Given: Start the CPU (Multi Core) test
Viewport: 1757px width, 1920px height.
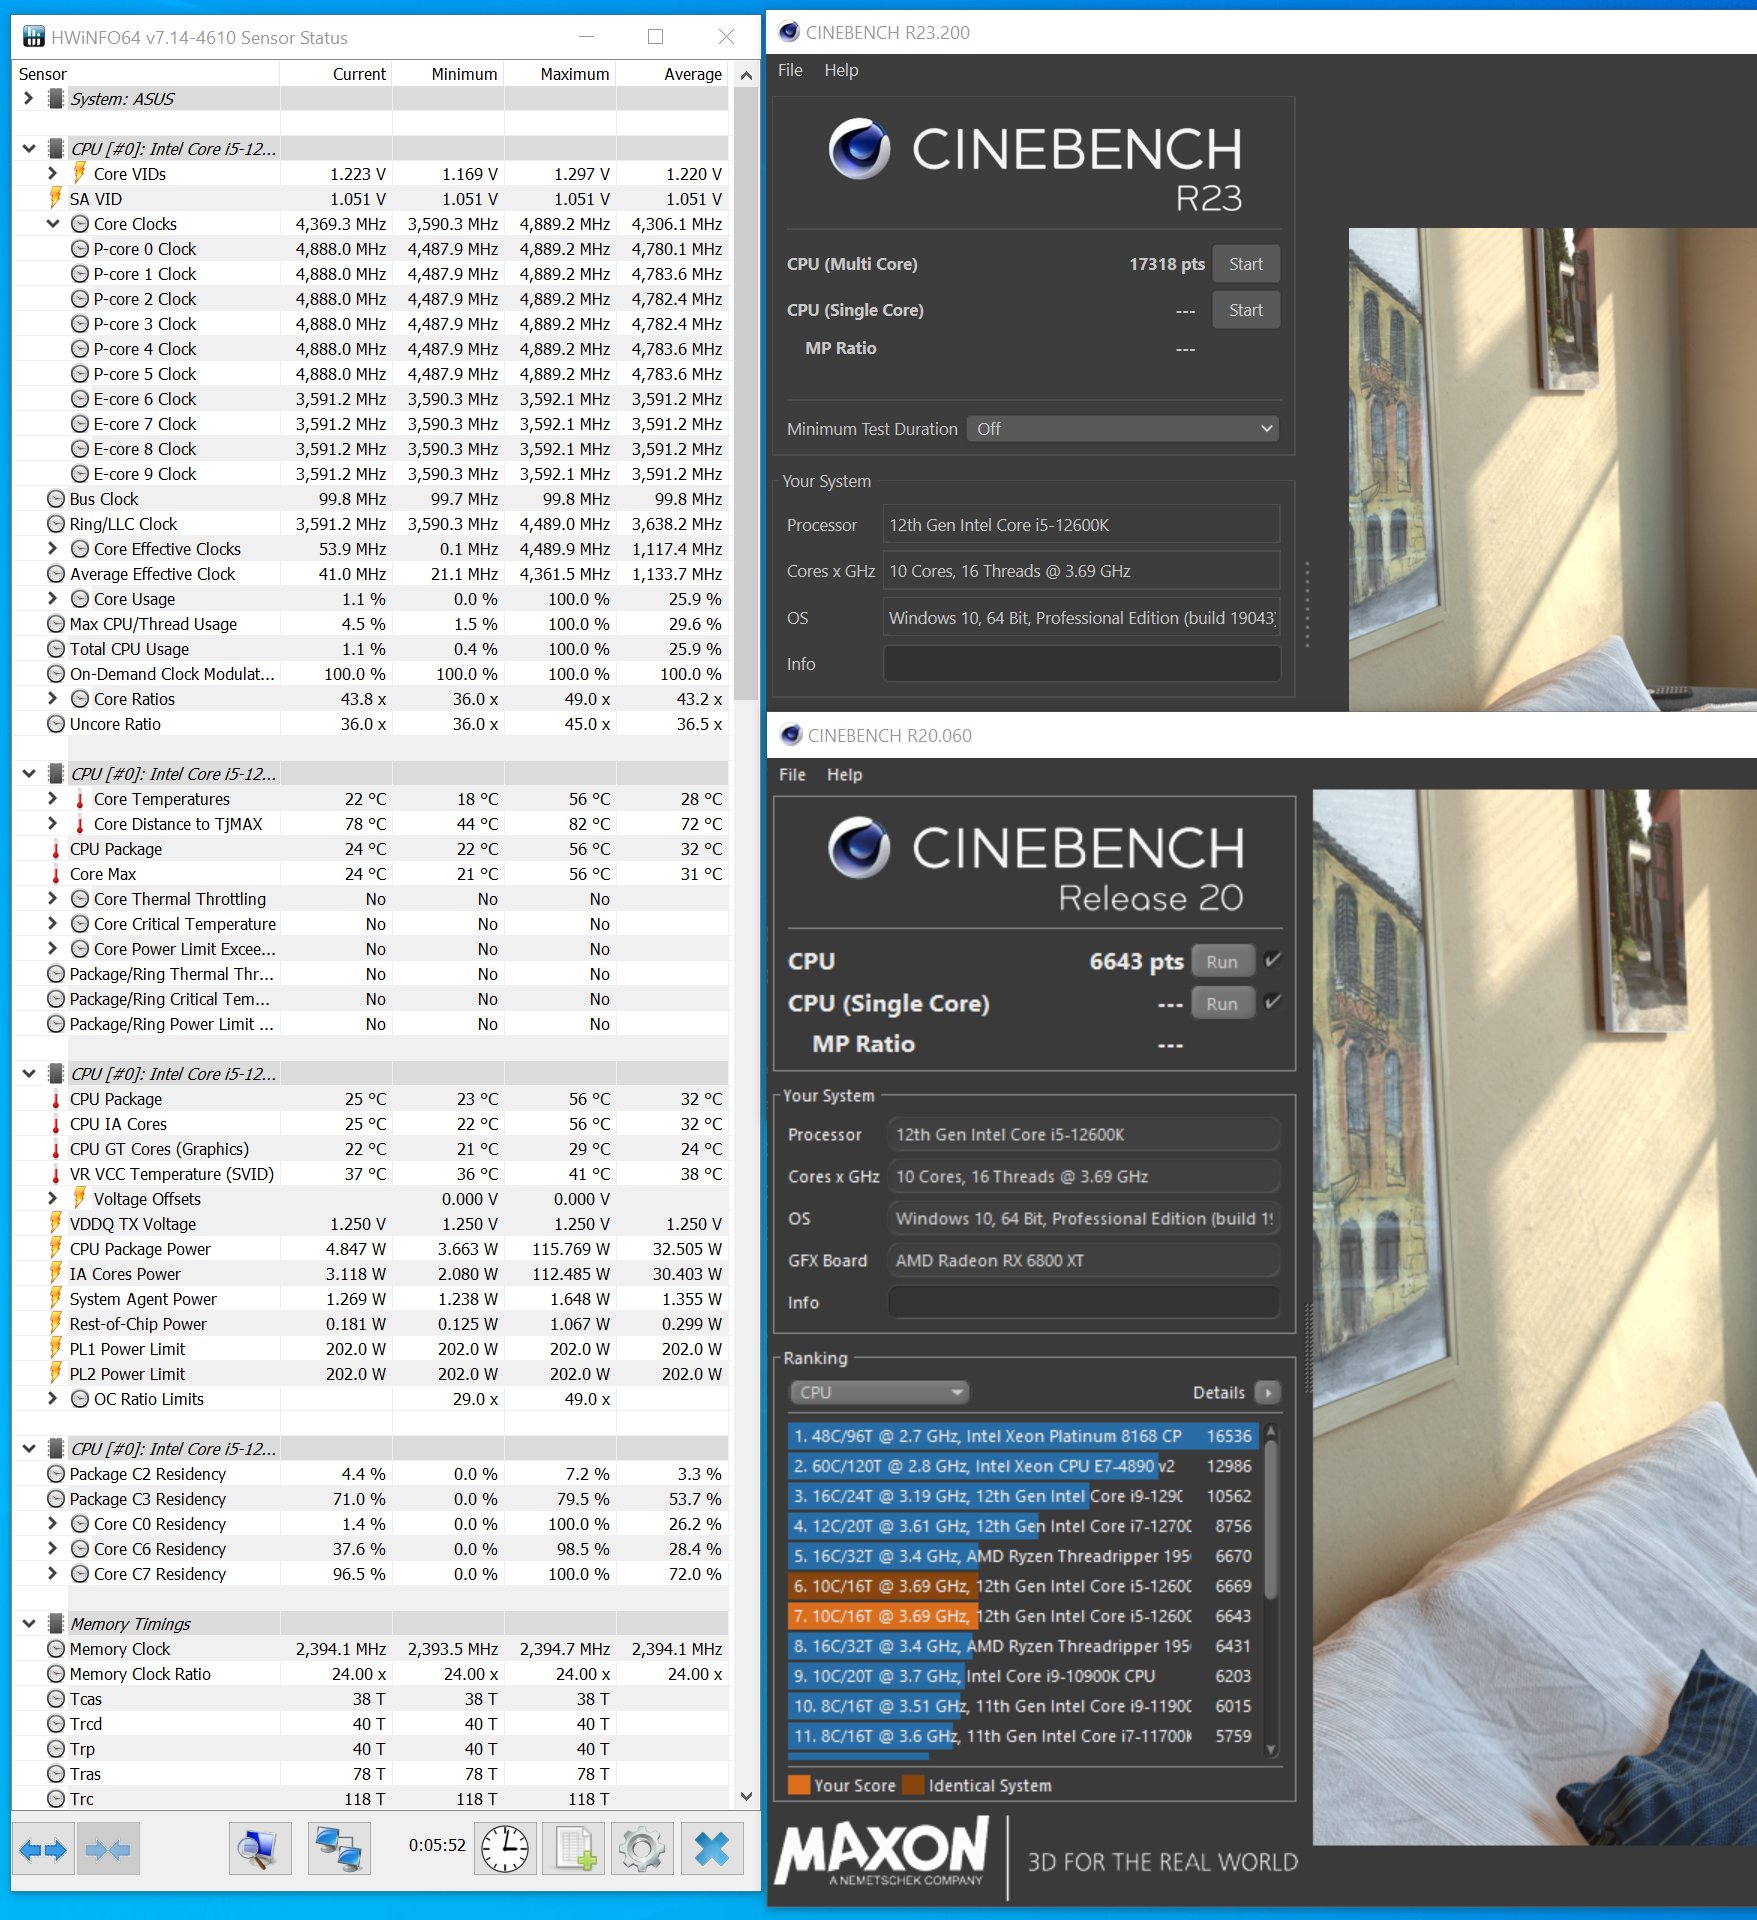Looking at the screenshot, I should click(1245, 264).
